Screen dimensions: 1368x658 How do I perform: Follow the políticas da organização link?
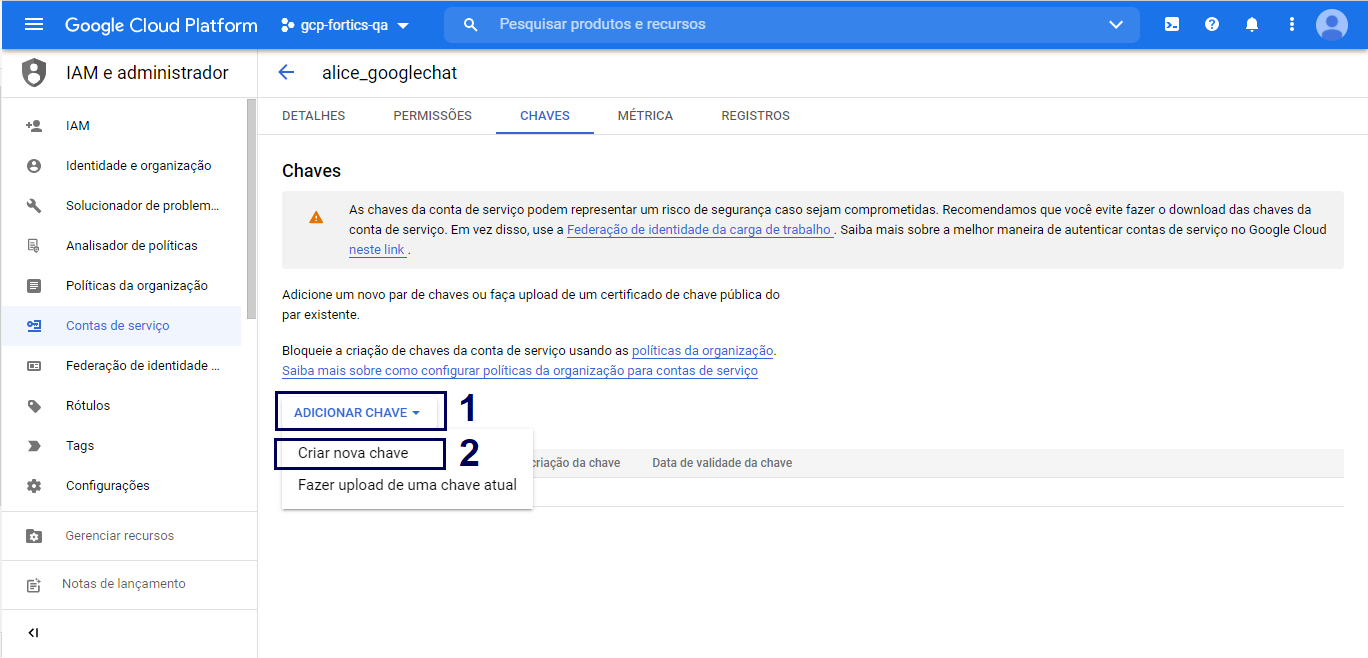[703, 351]
